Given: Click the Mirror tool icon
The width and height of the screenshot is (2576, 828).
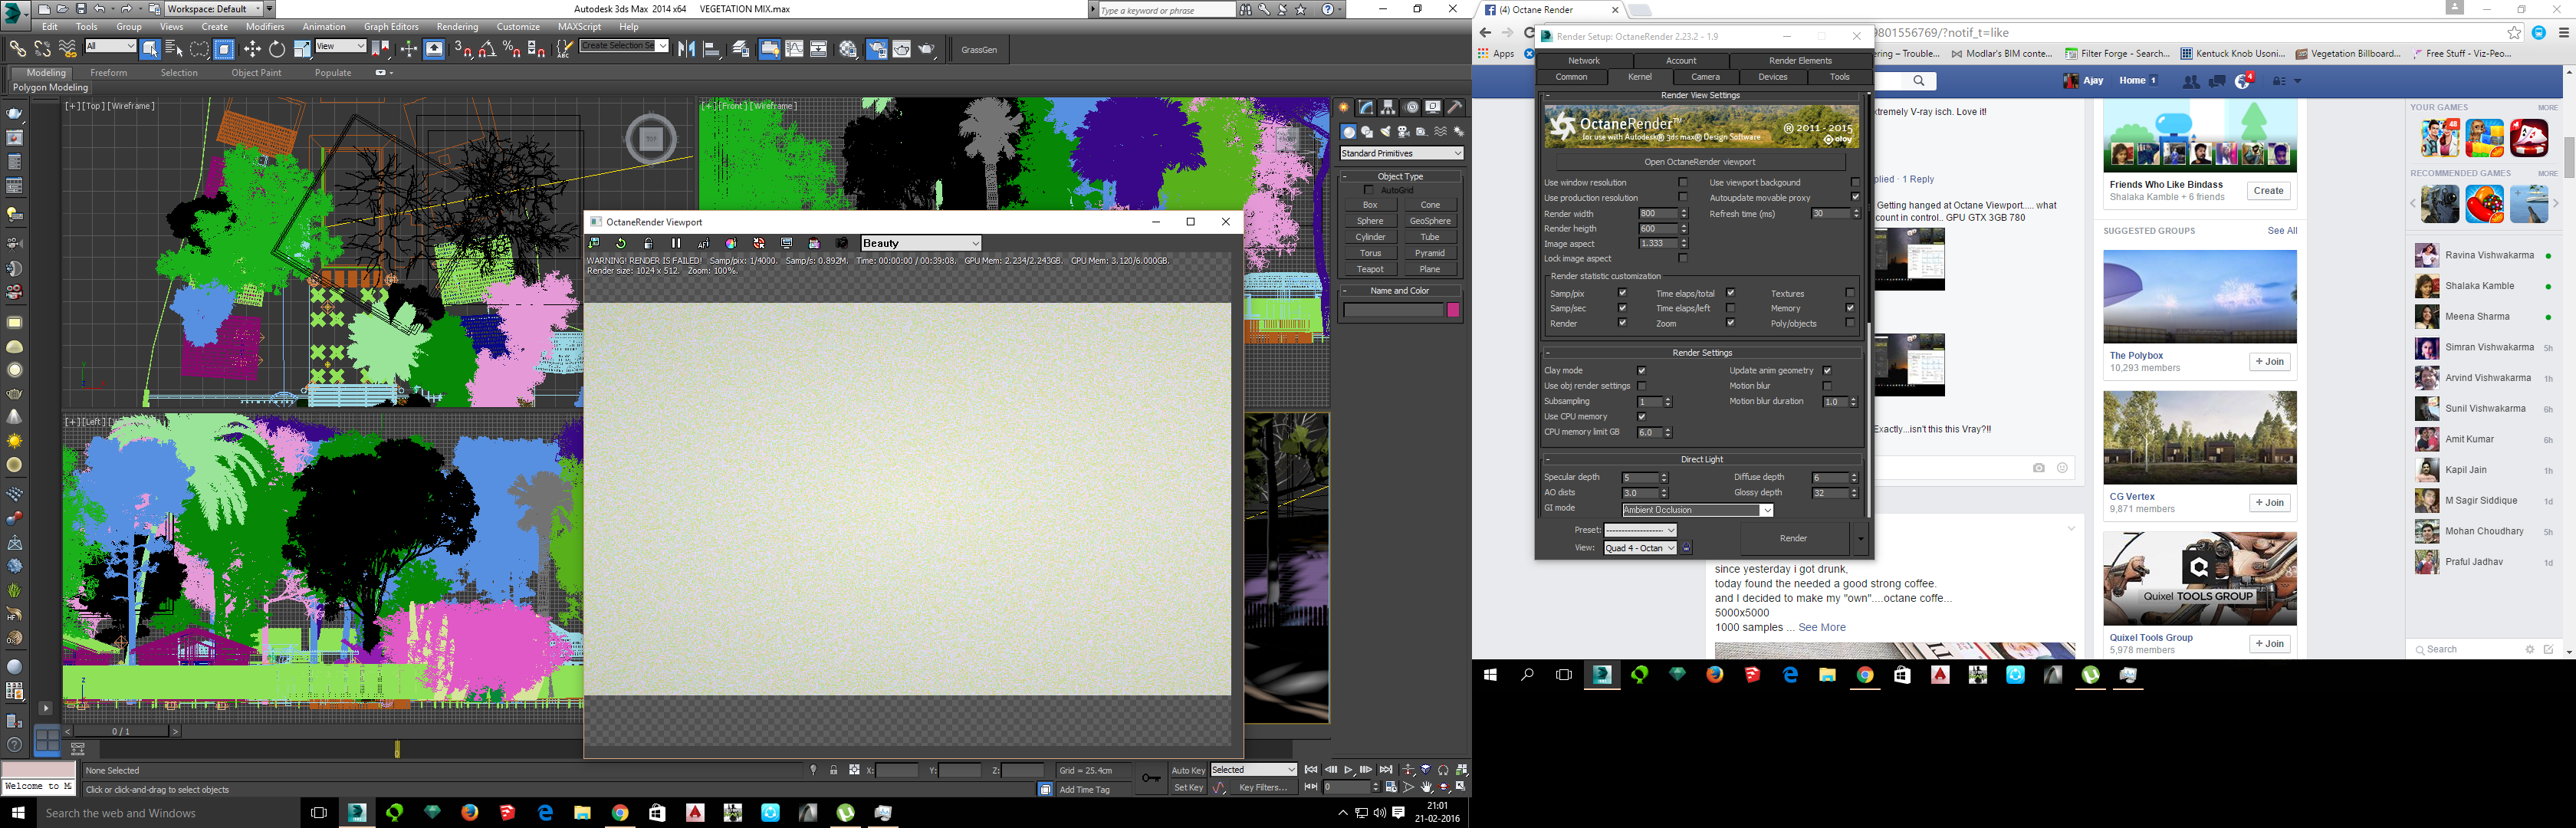Looking at the screenshot, I should click(687, 49).
